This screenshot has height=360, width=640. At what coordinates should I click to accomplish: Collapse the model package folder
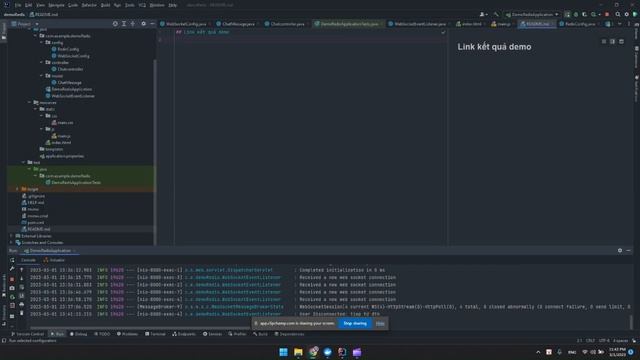click(42, 76)
